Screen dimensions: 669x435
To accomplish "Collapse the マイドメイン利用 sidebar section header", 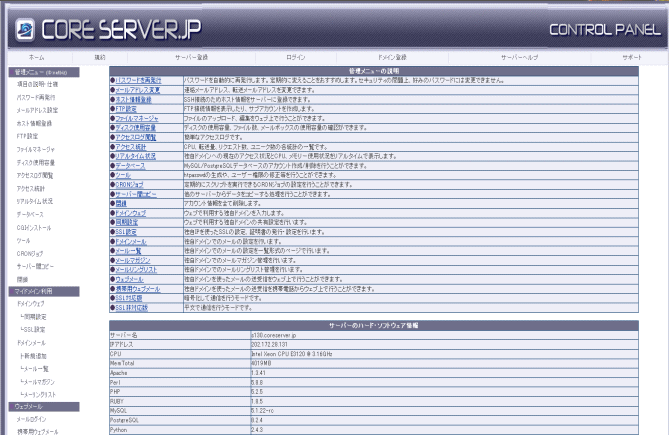I will click(38, 290).
